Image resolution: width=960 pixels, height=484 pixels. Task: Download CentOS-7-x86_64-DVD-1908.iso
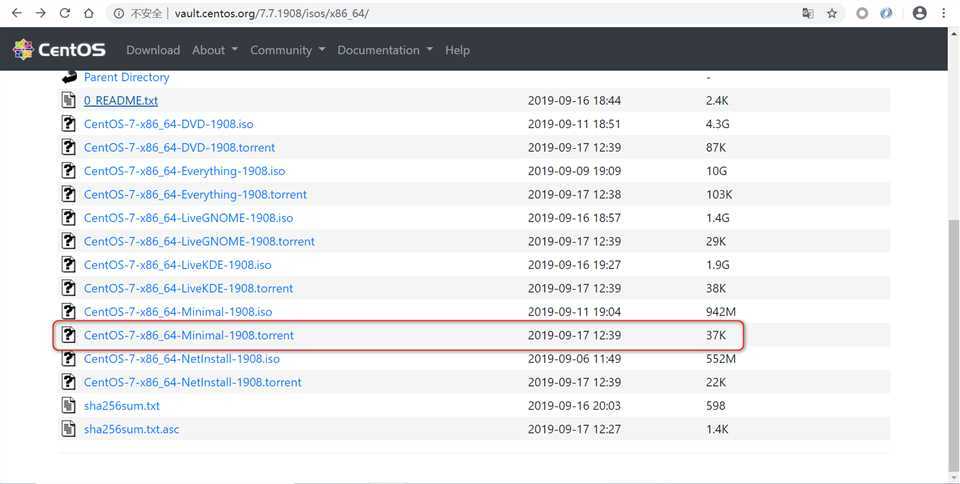(168, 124)
